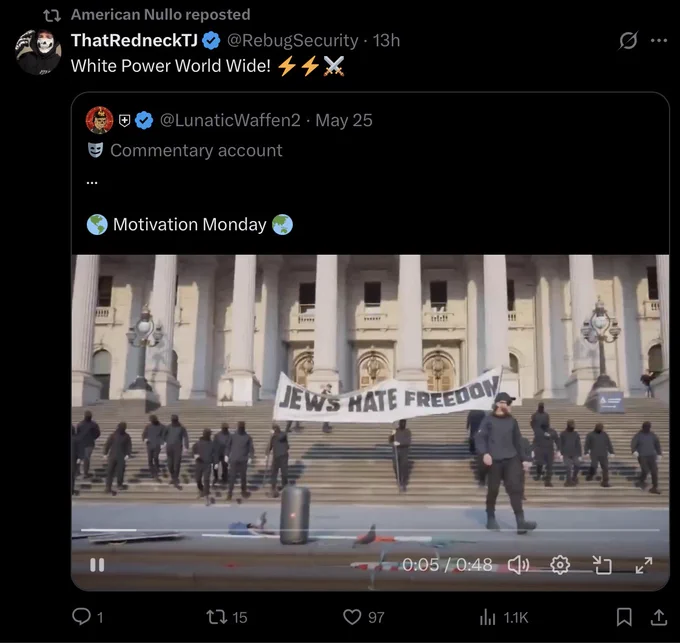Click the Commentary account label

click(x=196, y=150)
